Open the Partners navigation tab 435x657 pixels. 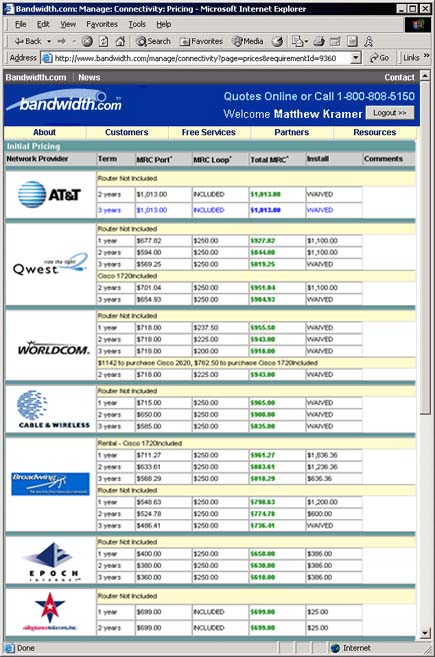pos(292,132)
